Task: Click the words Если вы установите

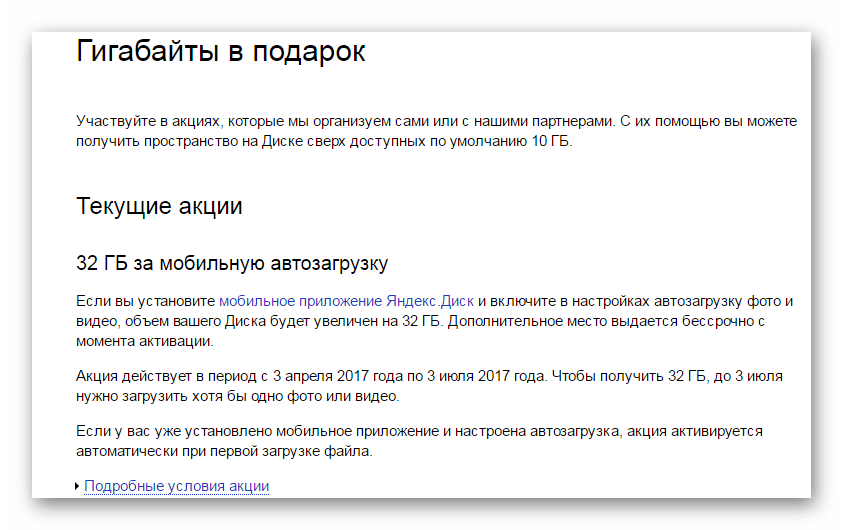Action: tap(146, 300)
